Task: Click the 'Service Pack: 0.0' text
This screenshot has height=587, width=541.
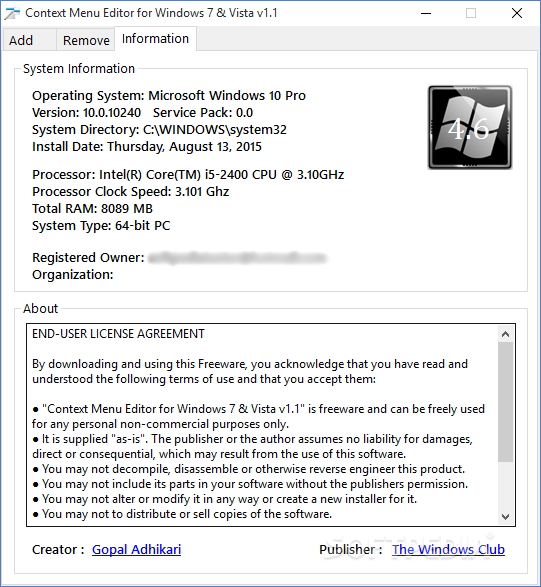Action: (x=203, y=113)
